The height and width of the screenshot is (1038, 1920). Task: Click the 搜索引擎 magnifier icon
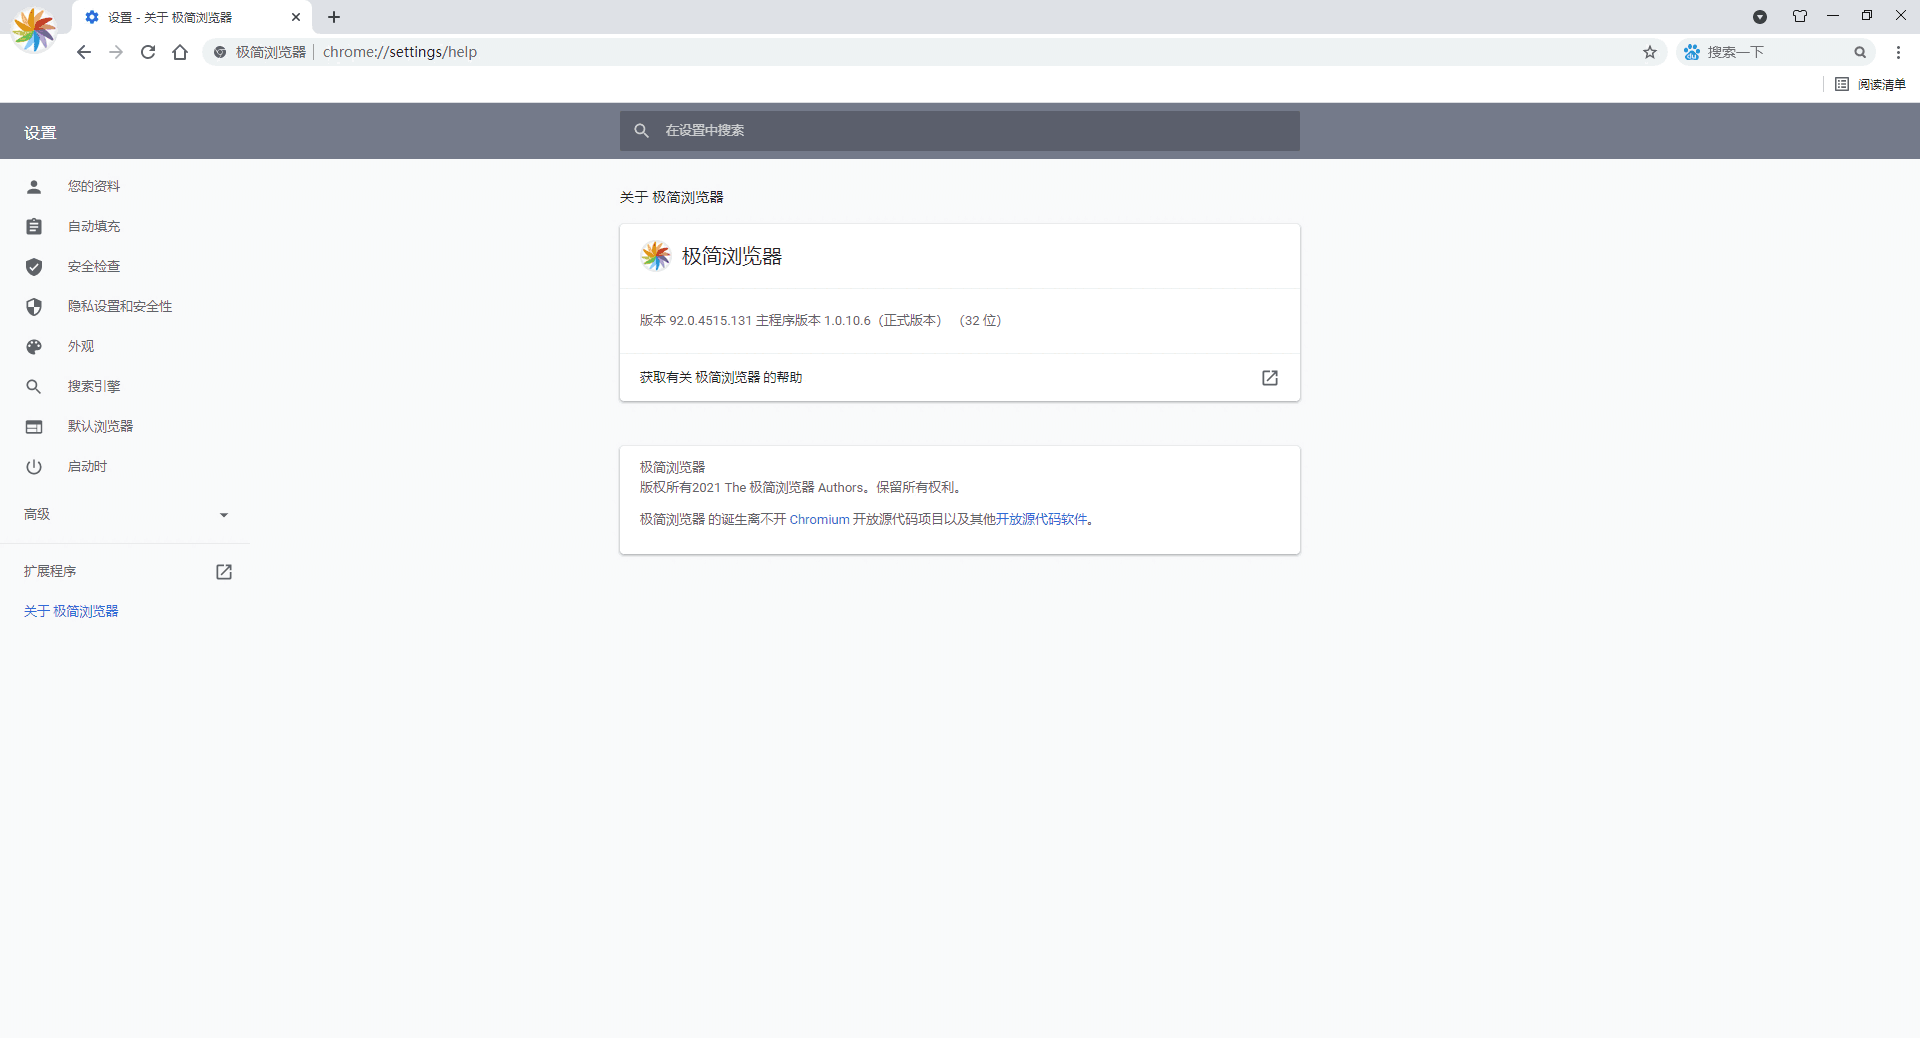(33, 386)
